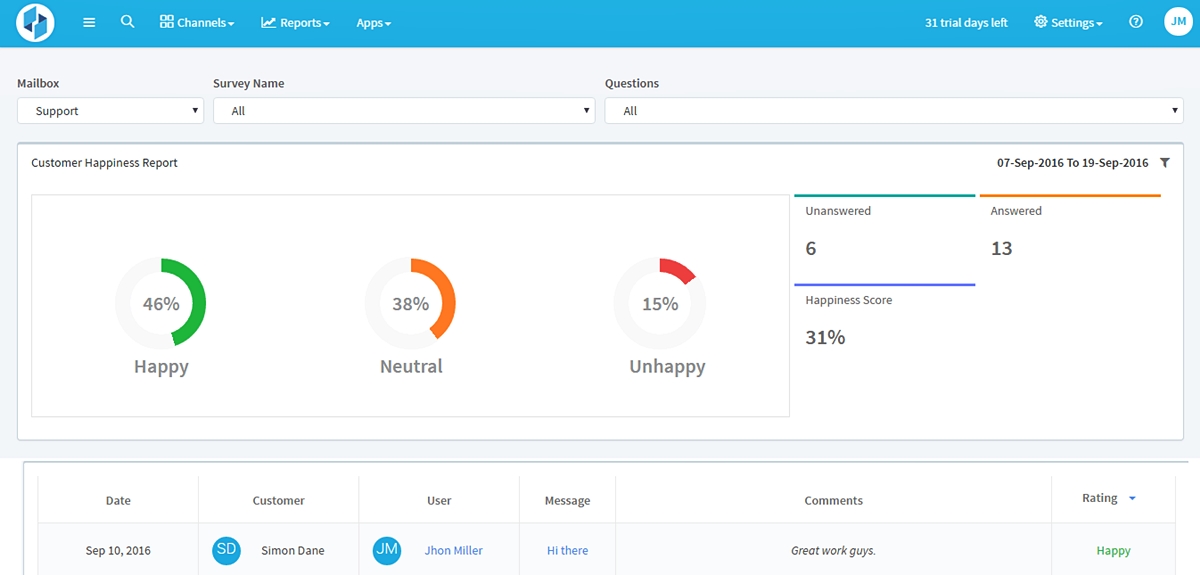Open the Reports menu
This screenshot has width=1200, height=575.
[x=295, y=22]
